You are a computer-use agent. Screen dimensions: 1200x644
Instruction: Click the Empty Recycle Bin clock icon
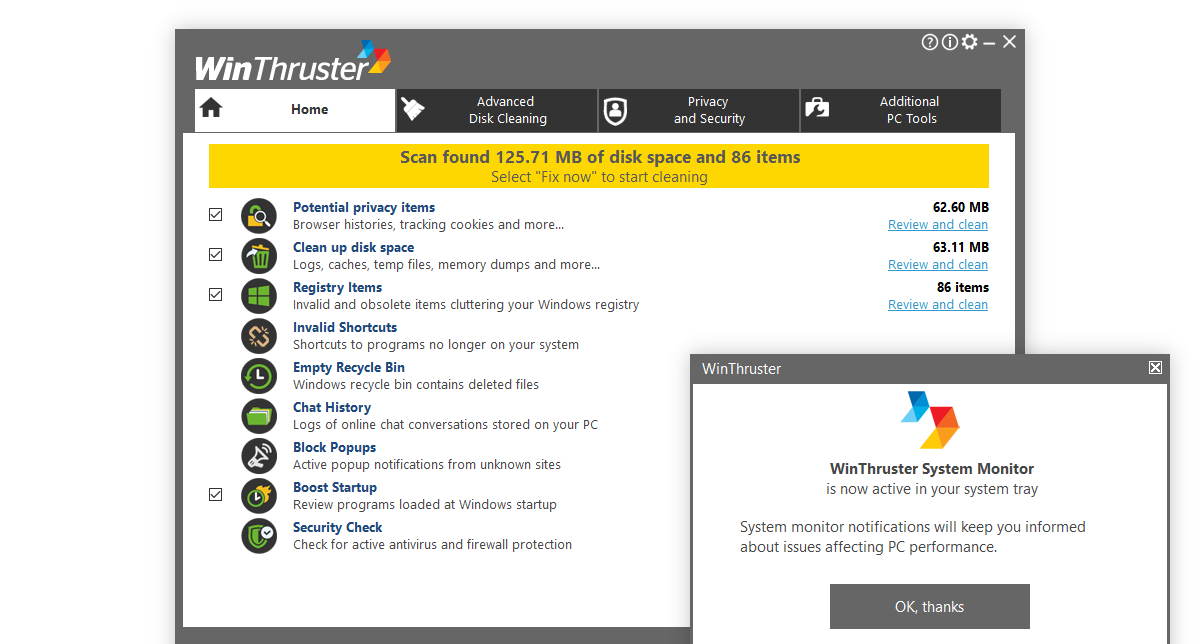(x=259, y=376)
